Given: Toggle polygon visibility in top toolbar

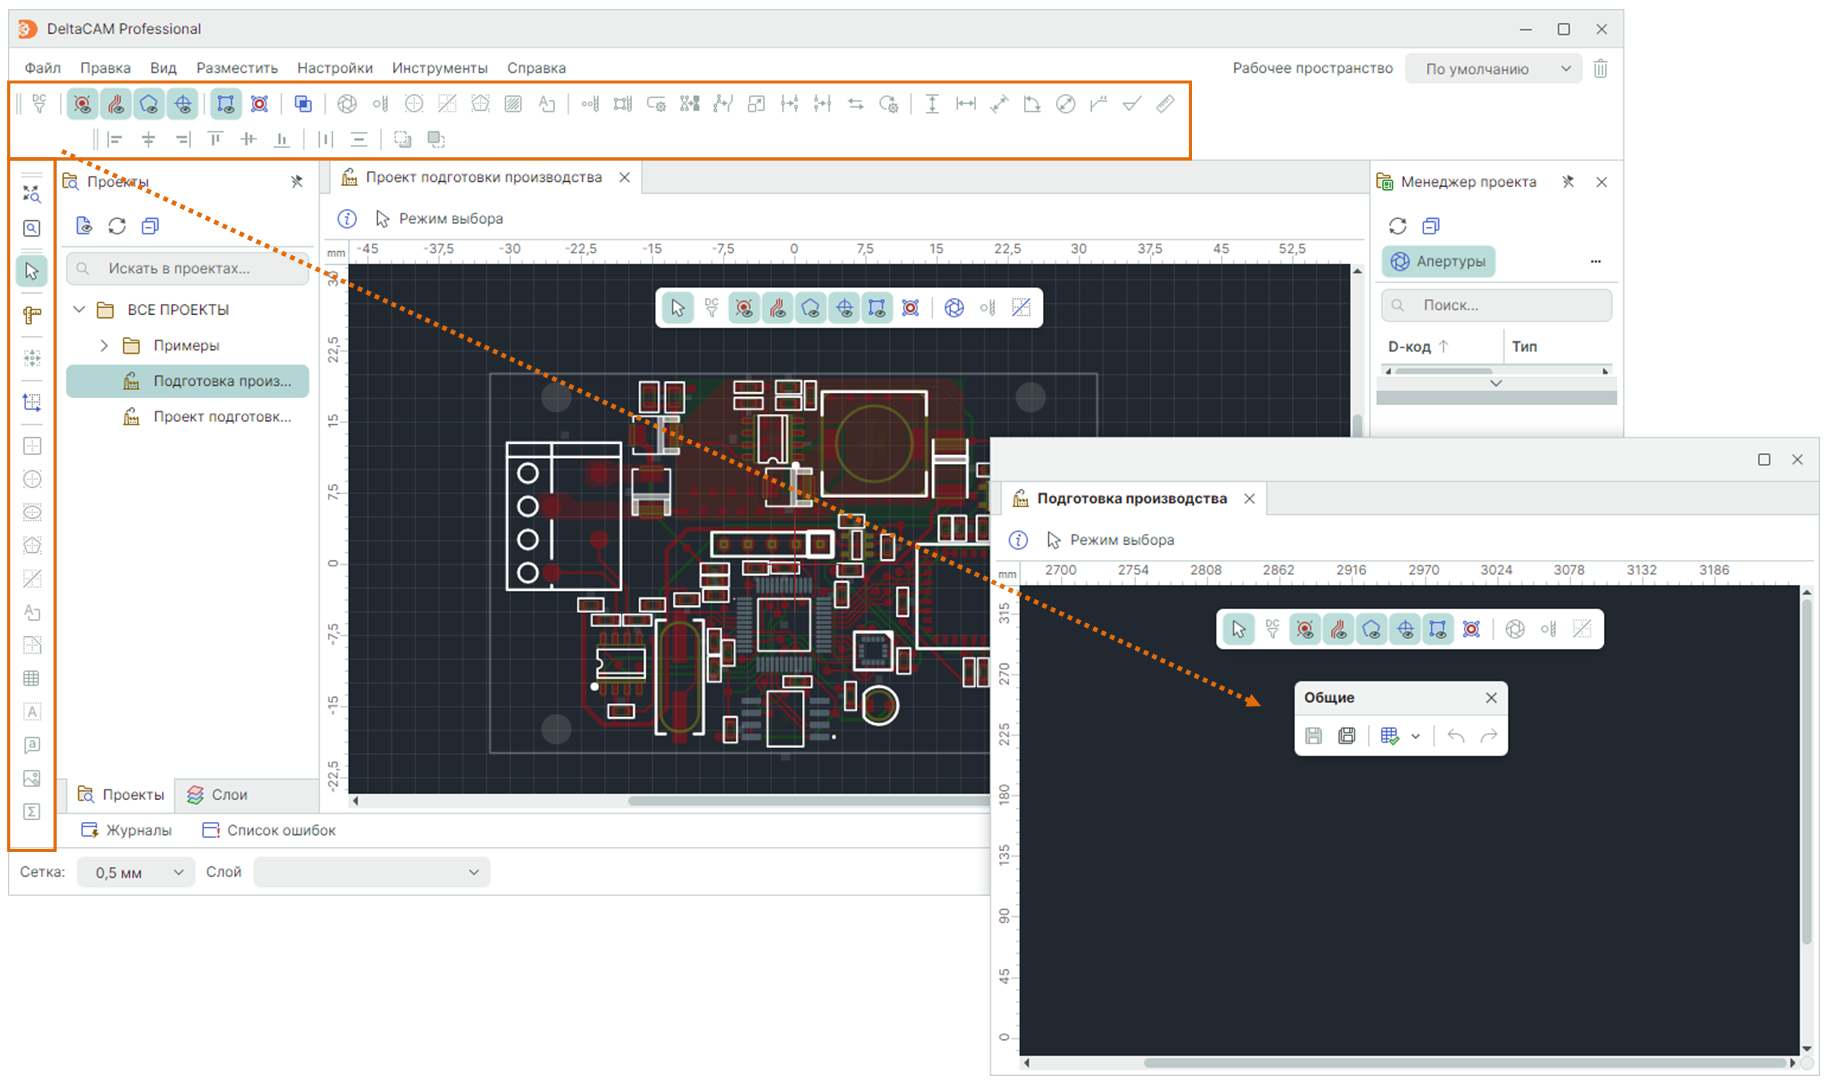Looking at the screenshot, I should point(149,104).
